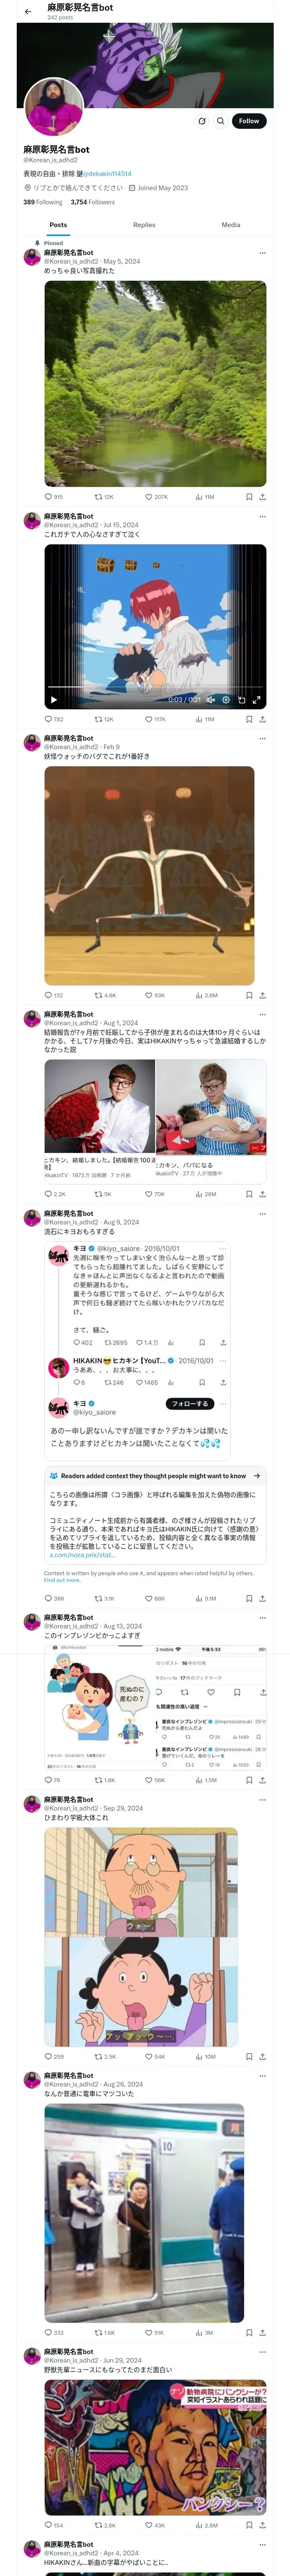Open the circular icon beside the search button
The width and height of the screenshot is (290, 2576).
coord(202,121)
